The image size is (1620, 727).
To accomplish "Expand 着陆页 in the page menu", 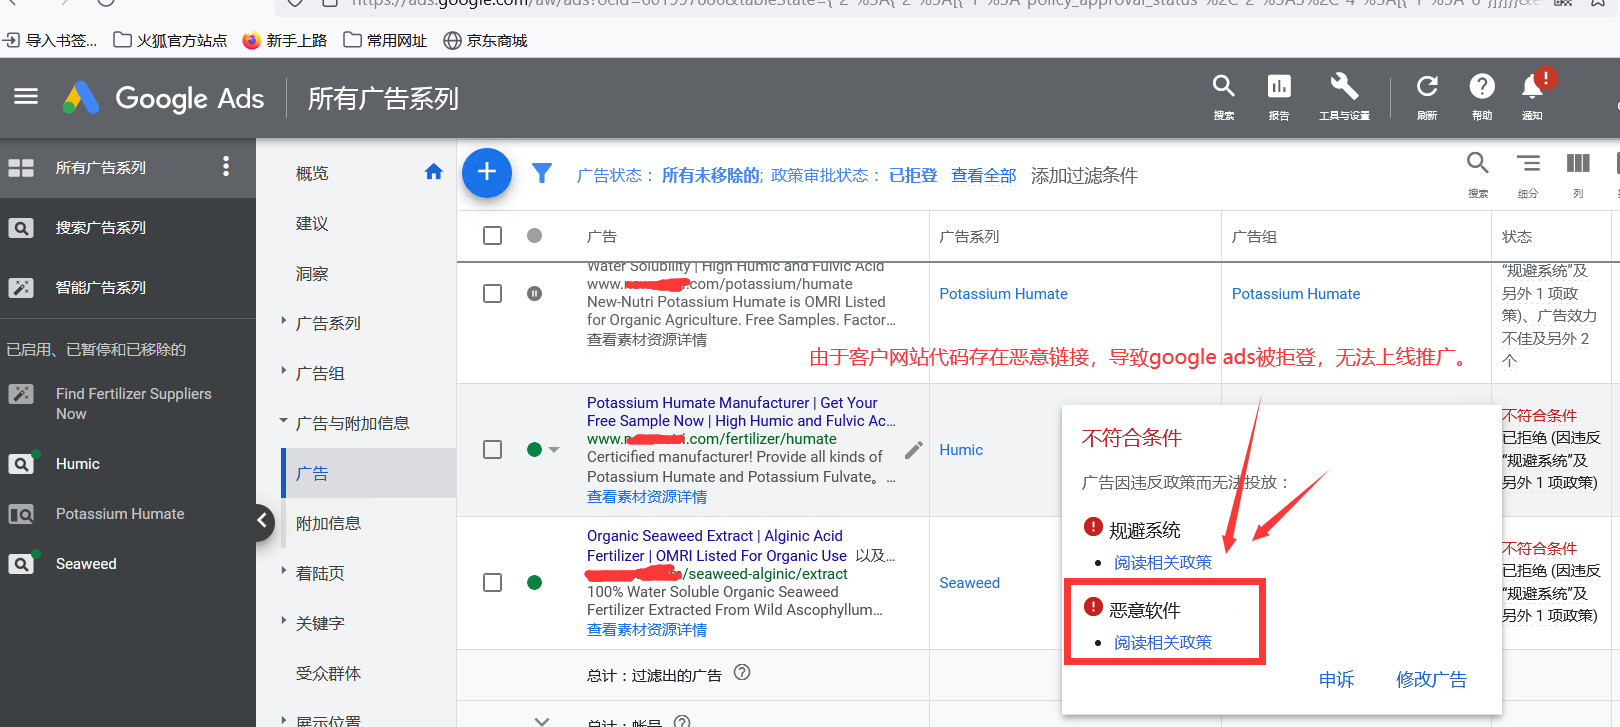I will [x=284, y=571].
